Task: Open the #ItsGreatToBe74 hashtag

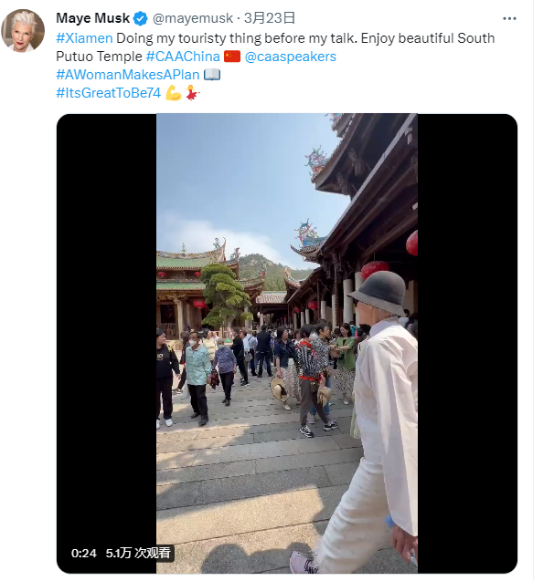Action: (108, 93)
